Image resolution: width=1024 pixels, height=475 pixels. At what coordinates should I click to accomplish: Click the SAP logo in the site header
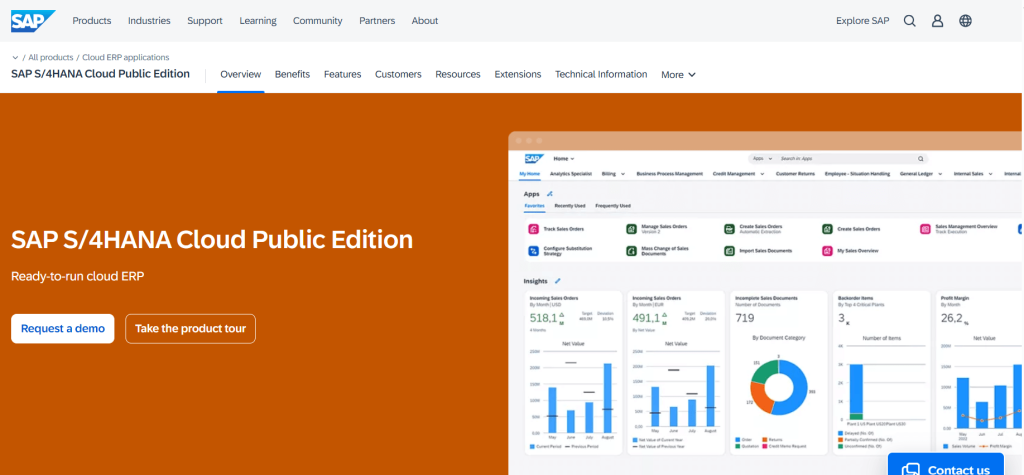click(x=33, y=21)
